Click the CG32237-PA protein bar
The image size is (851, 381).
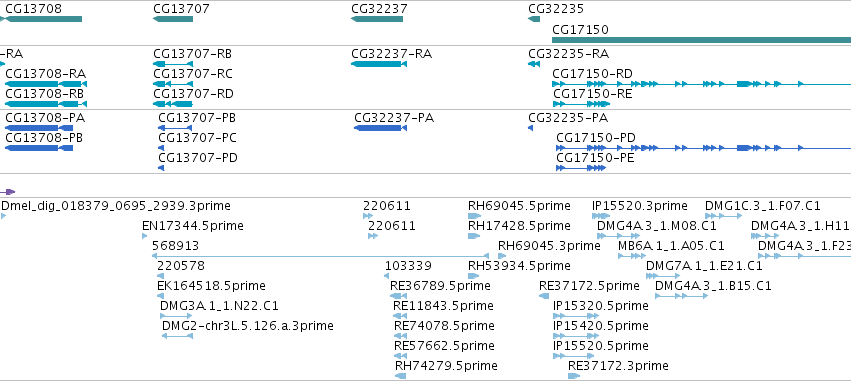[x=380, y=128]
